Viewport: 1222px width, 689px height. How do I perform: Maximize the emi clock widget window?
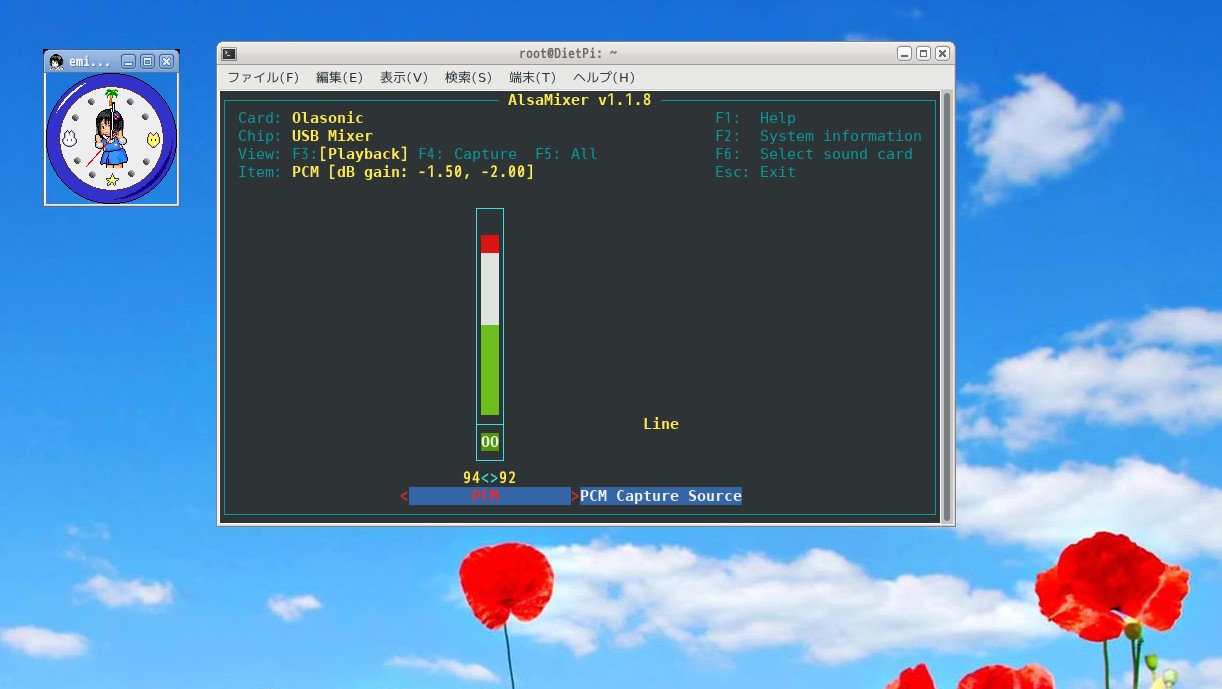(147, 62)
